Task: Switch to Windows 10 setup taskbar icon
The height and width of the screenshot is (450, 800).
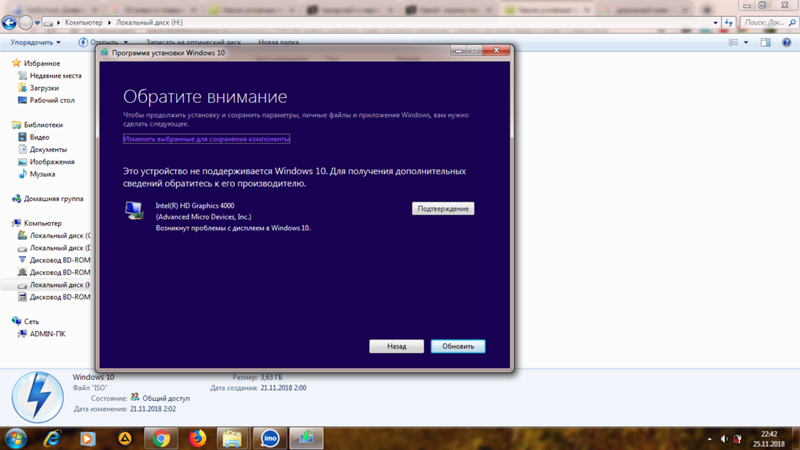Action: coord(306,438)
